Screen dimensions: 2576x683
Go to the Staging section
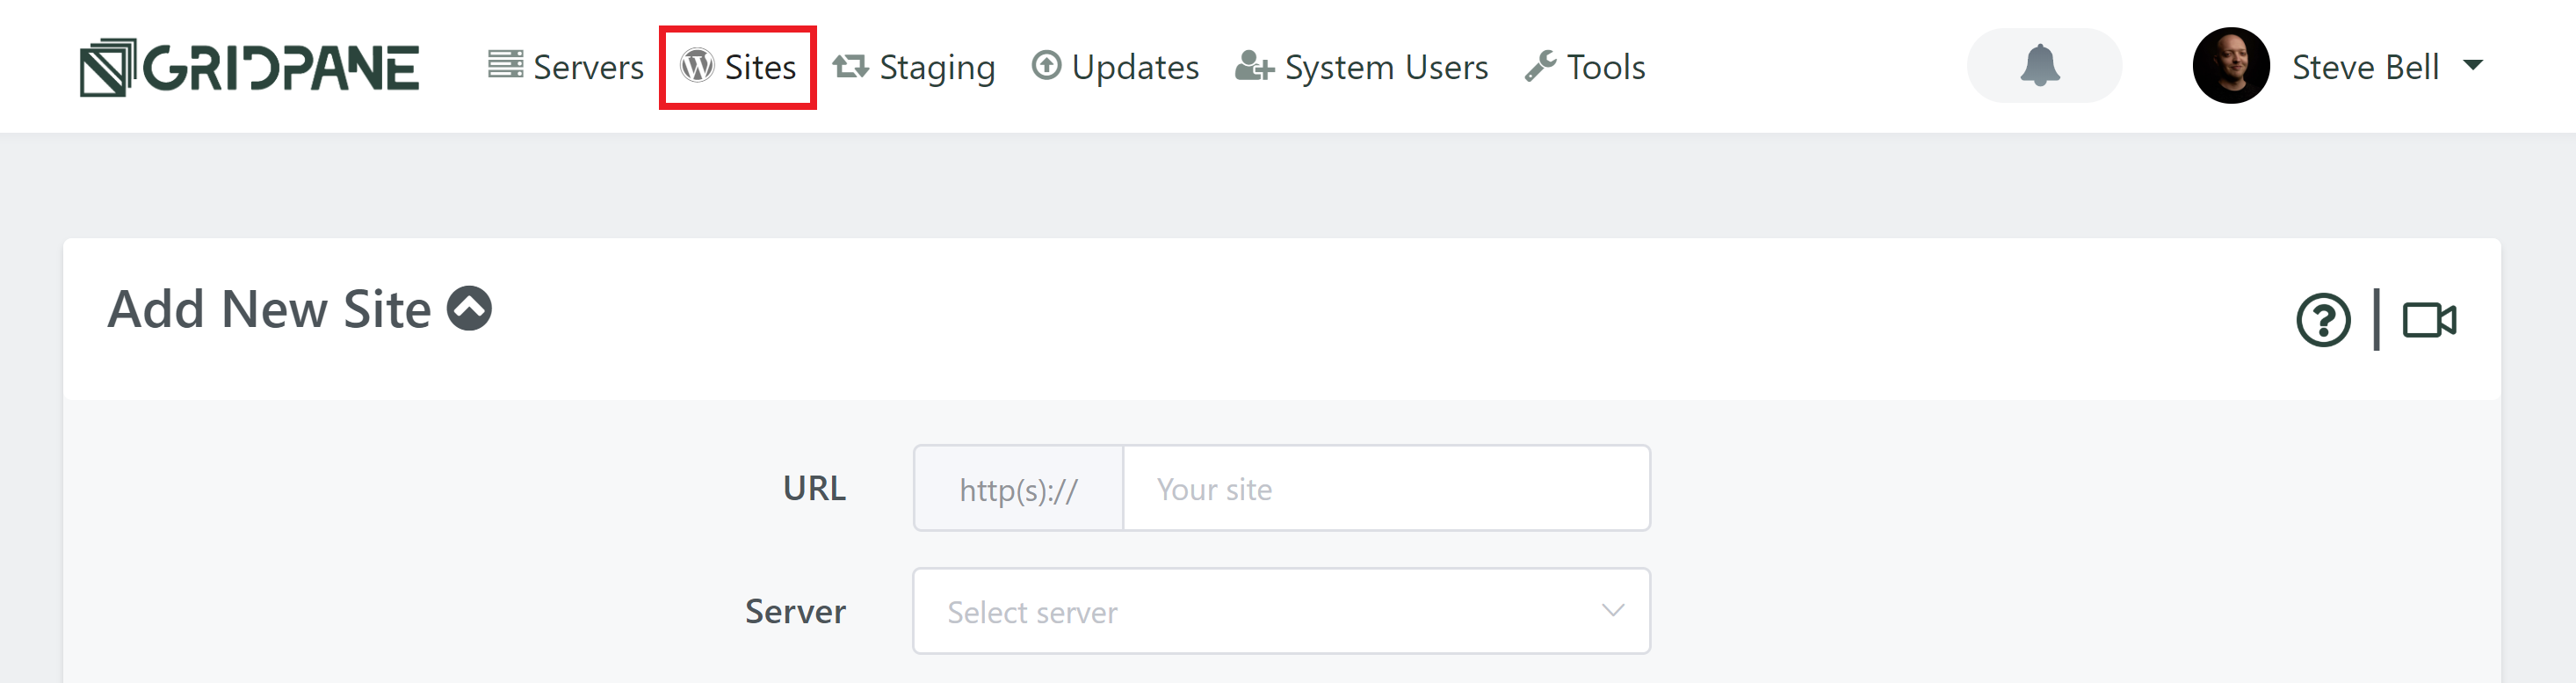914,67
